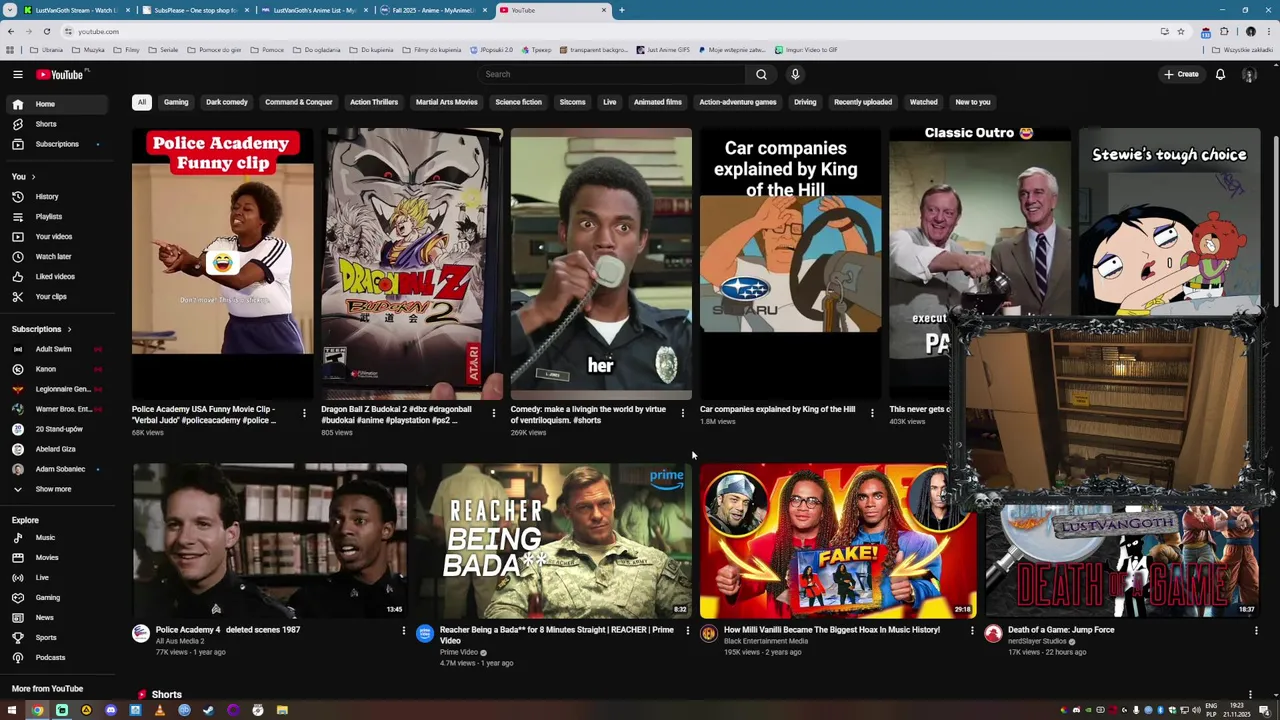The image size is (1280, 720).
Task: Select the Martial Arts Movies filter chip
Action: tap(446, 102)
